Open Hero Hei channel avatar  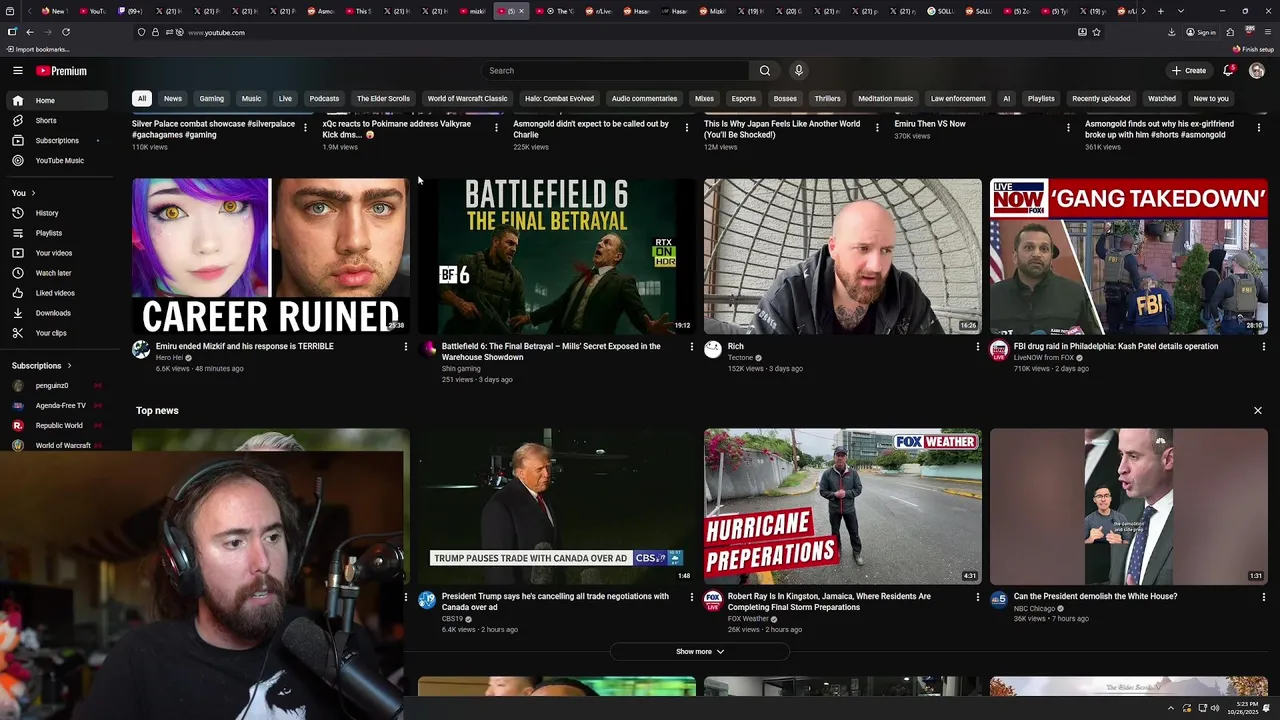141,349
